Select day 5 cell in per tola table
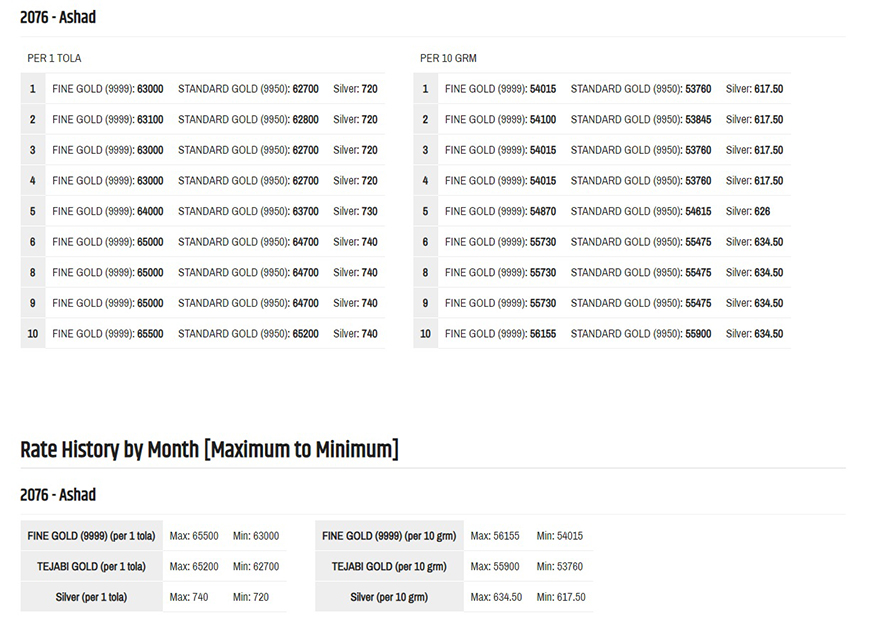This screenshot has height=630, width=890. tap(33, 211)
